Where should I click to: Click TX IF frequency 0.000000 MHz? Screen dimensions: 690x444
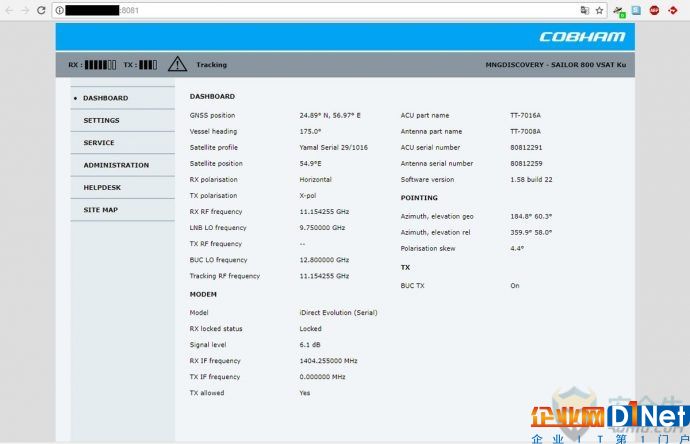[323, 377]
